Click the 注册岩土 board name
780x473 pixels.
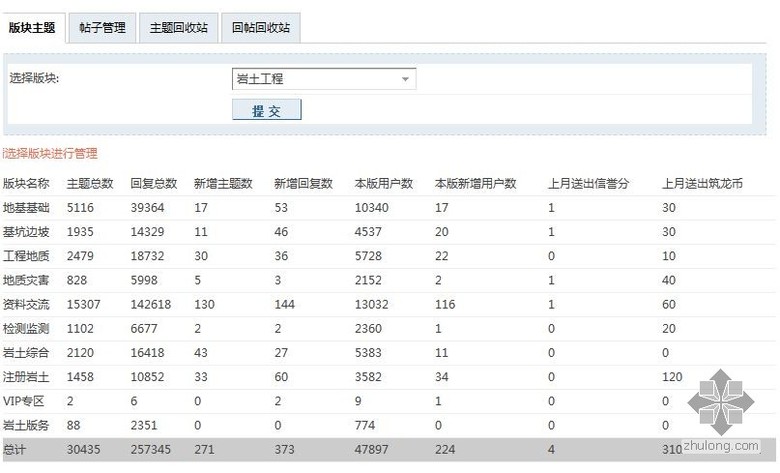point(26,377)
